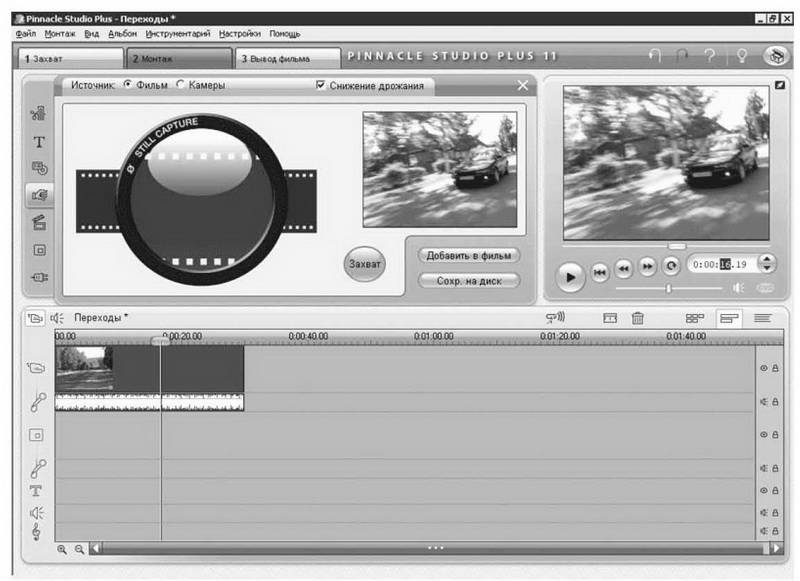Open the disc menu tool in toolbox
The width and height of the screenshot is (800, 581).
[x=39, y=168]
